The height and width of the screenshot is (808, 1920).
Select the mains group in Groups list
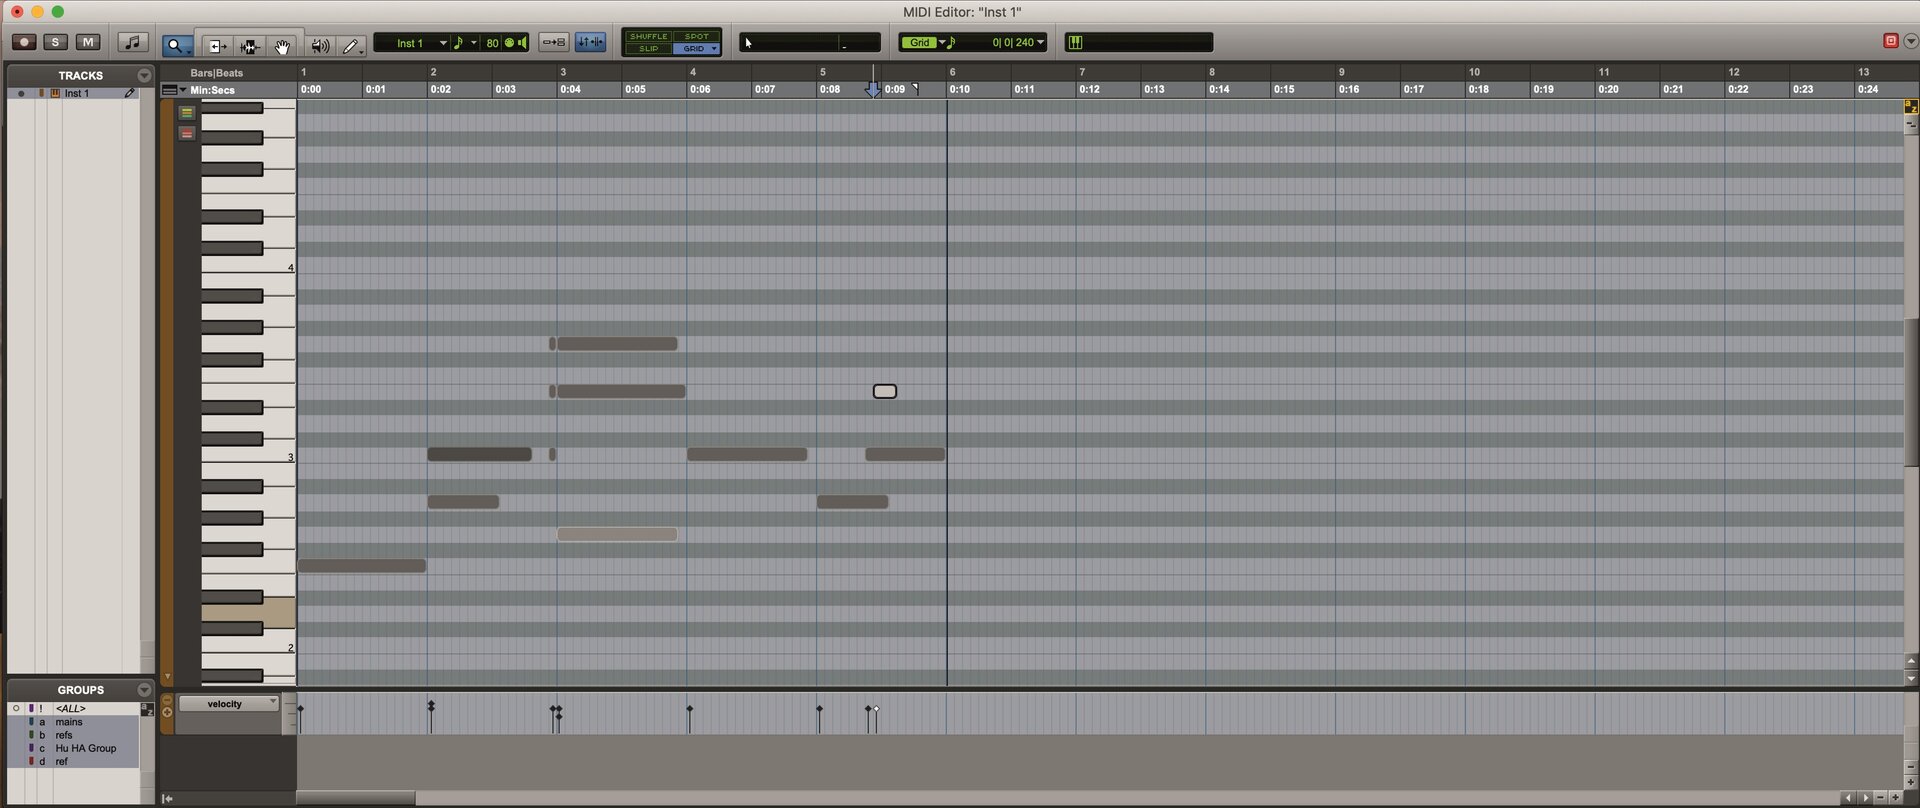[x=69, y=722]
